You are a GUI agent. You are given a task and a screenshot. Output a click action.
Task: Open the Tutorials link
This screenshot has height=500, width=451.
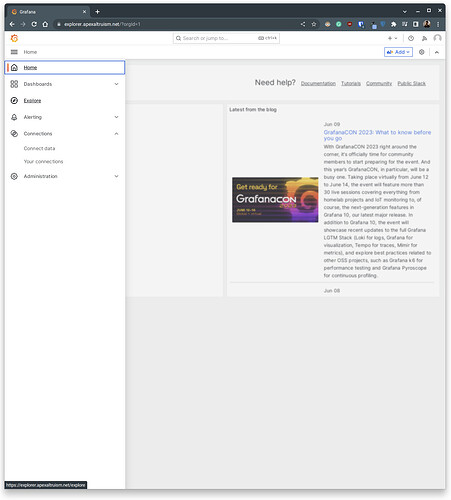coord(351,83)
